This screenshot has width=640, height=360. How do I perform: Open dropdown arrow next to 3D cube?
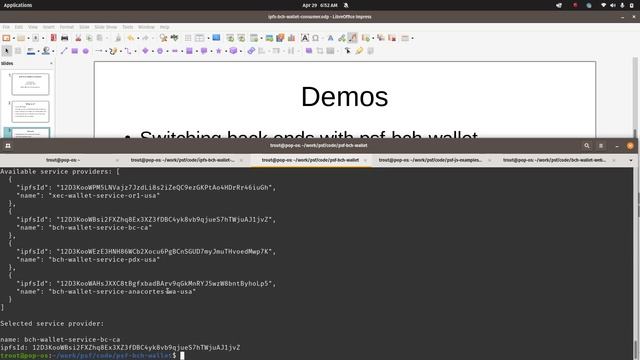tap(241, 51)
